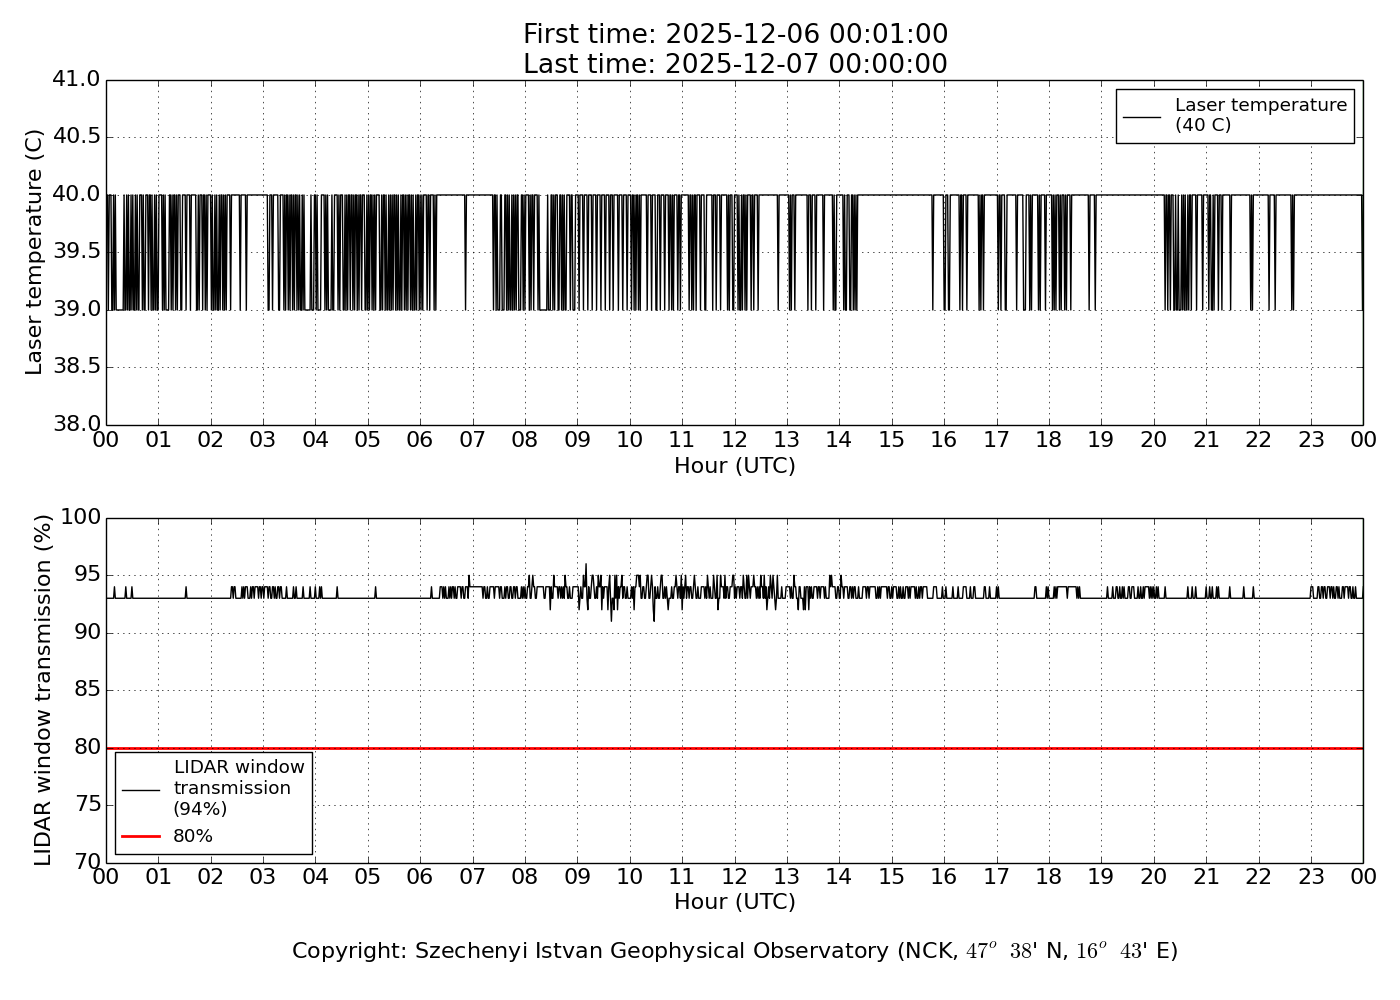Click the red 80% threshold line in the plot
This screenshot has width=1400, height=1000.
point(700,748)
